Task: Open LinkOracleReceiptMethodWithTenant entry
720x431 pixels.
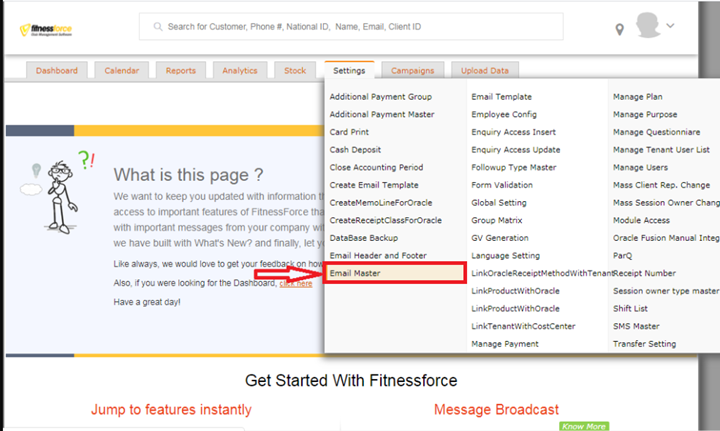Action: tap(542, 274)
